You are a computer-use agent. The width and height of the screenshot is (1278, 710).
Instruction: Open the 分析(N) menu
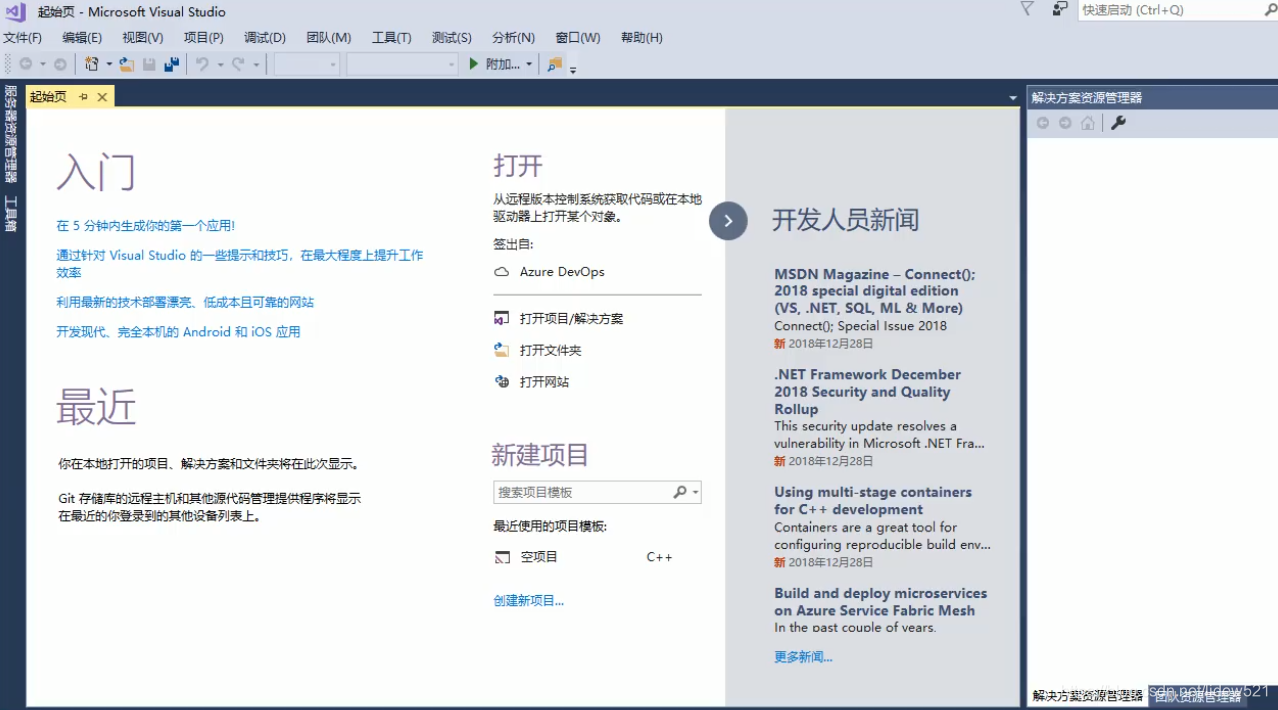(x=513, y=38)
